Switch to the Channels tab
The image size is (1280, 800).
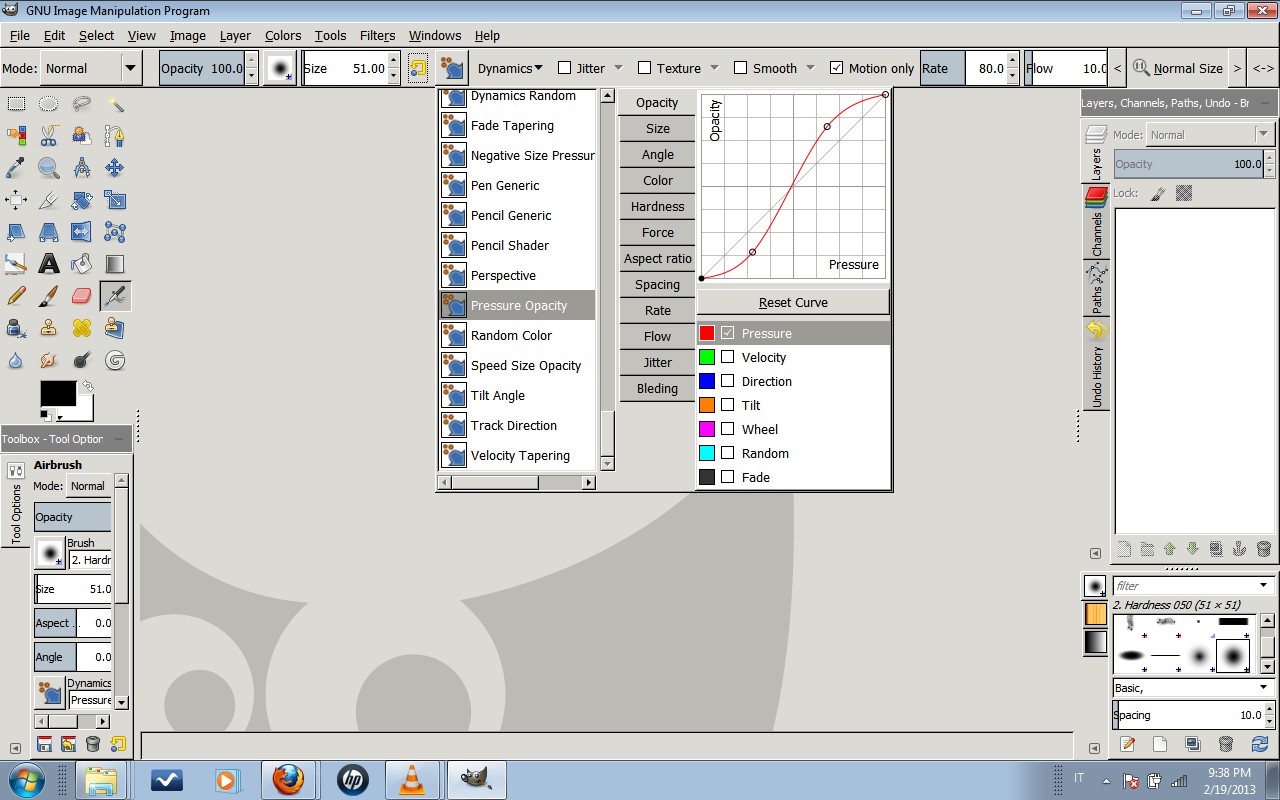pos(1097,222)
